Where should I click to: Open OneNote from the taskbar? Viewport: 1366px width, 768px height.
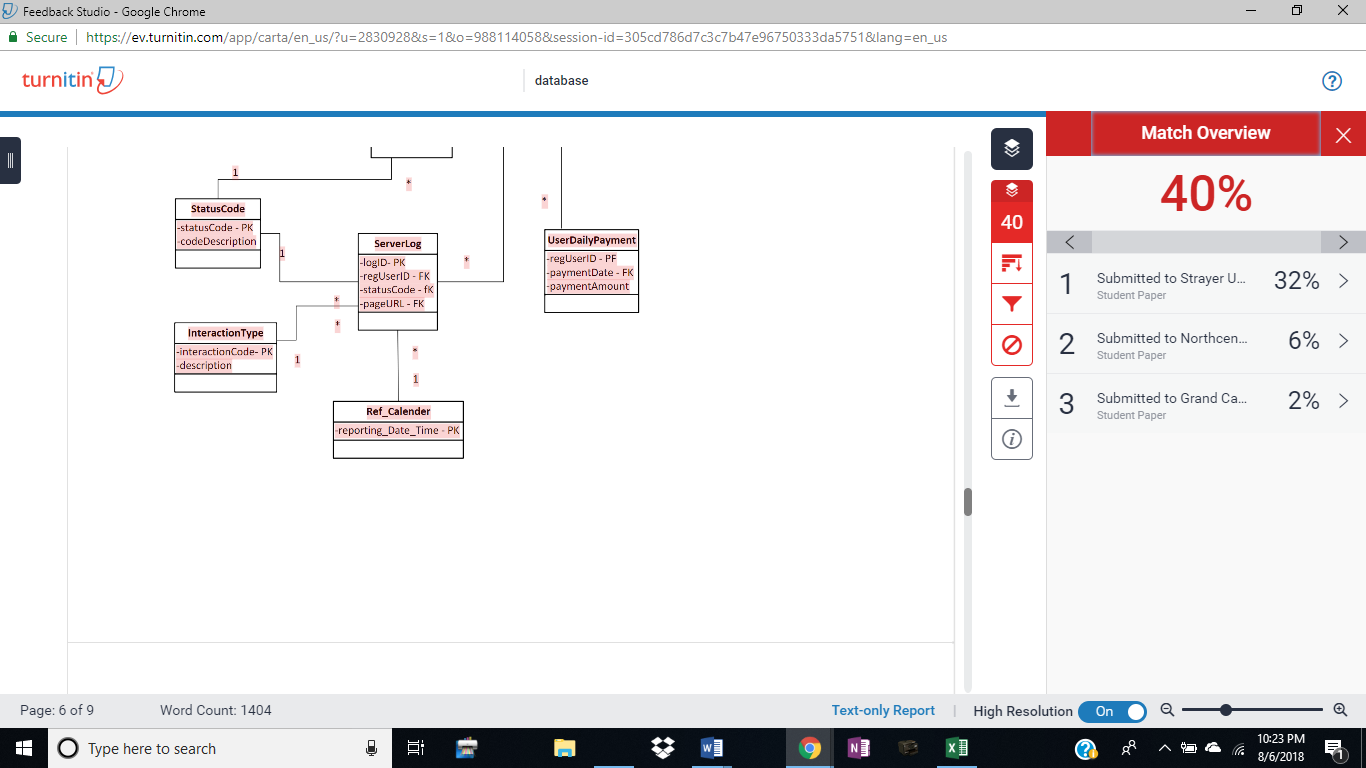pos(858,748)
